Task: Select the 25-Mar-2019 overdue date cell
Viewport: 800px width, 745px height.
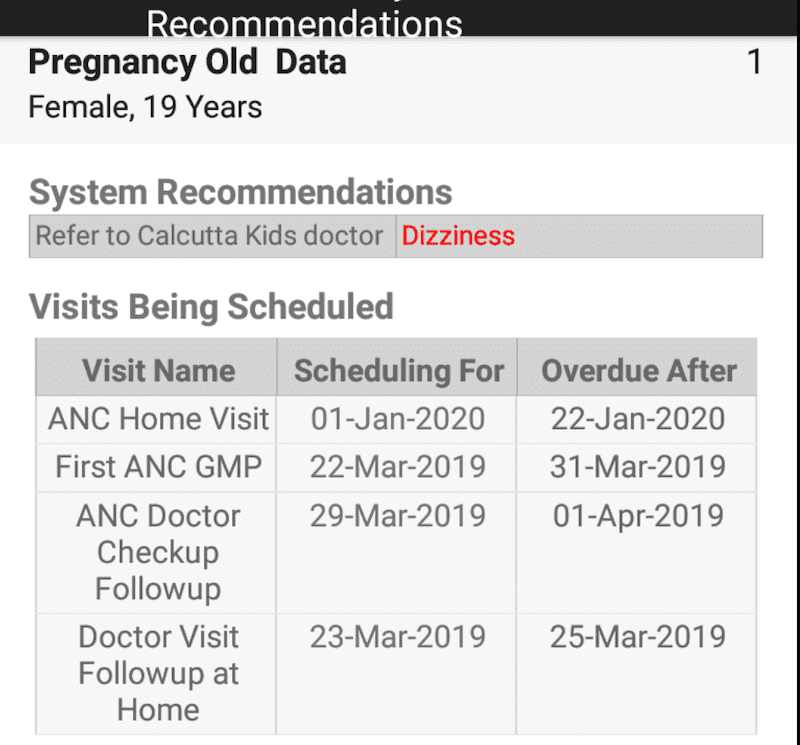Action: [x=637, y=674]
